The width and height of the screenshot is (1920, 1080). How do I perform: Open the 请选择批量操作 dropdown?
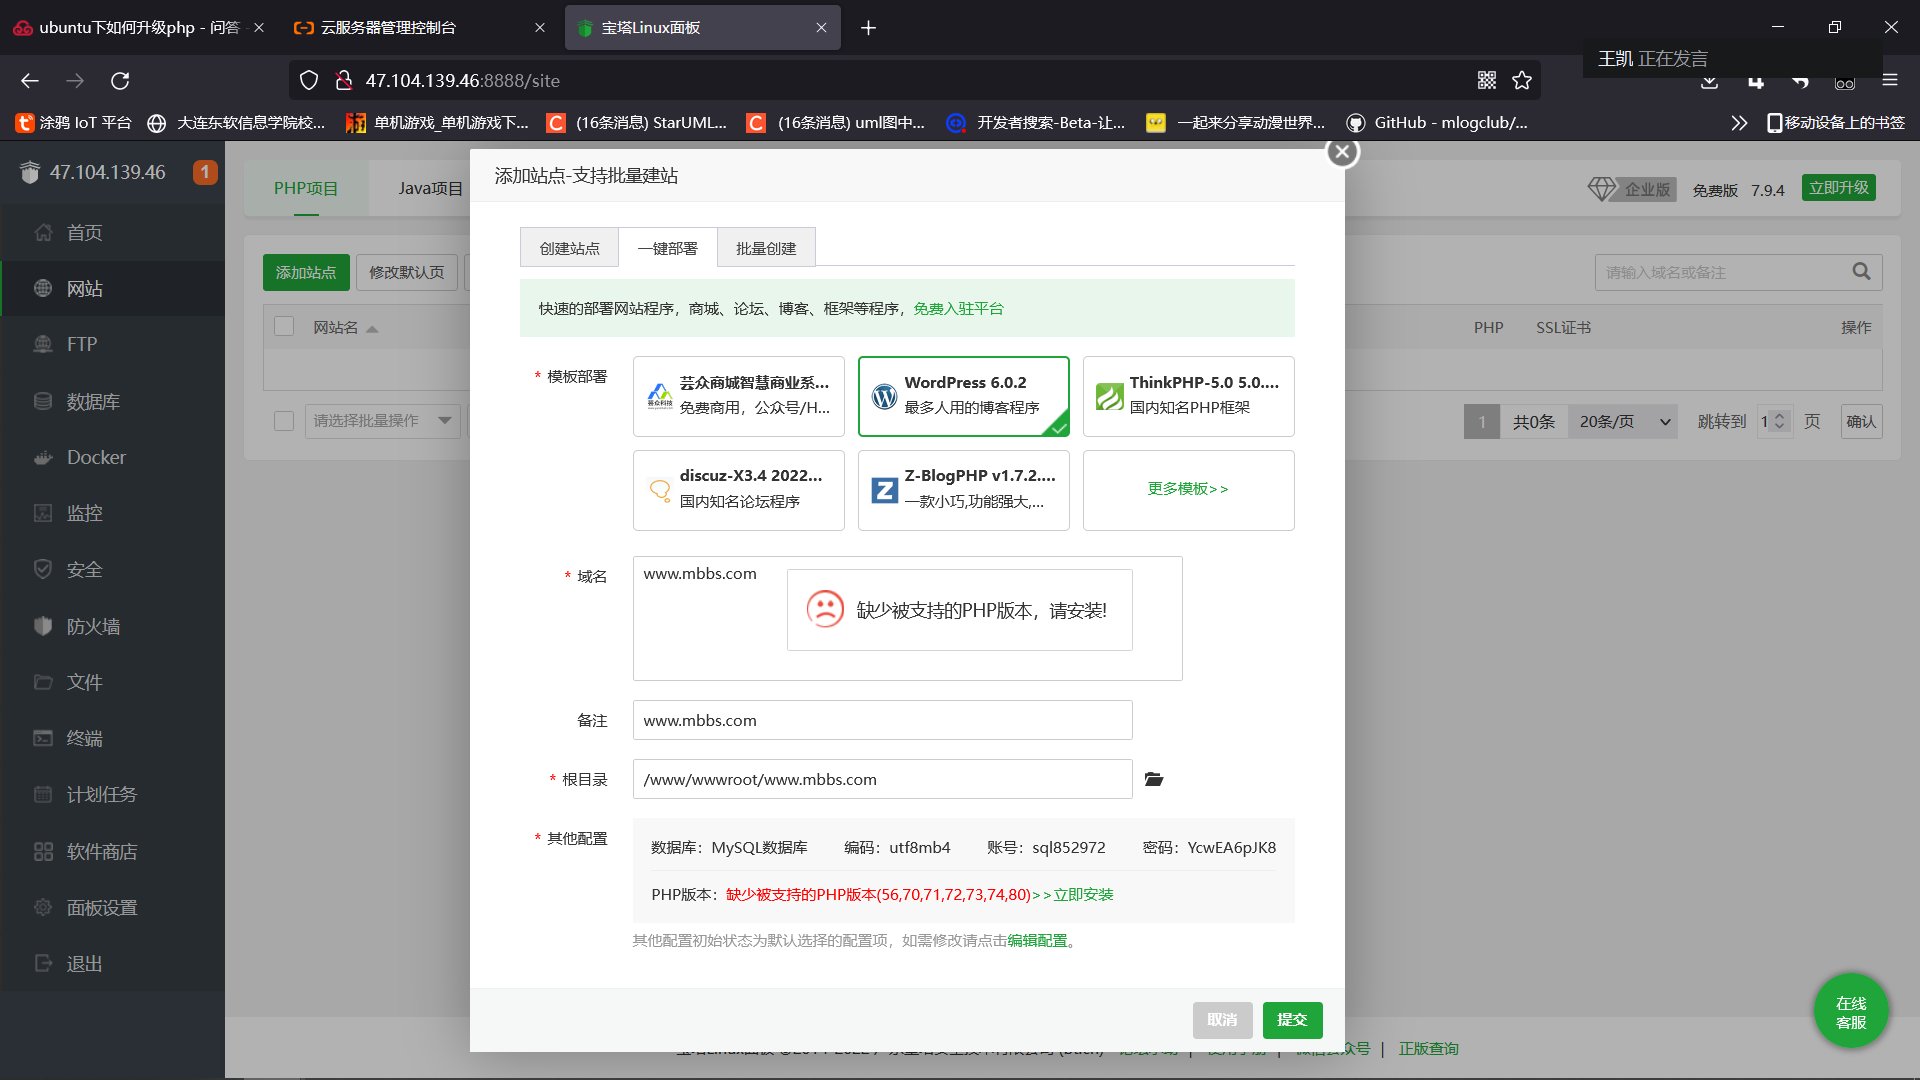382,421
